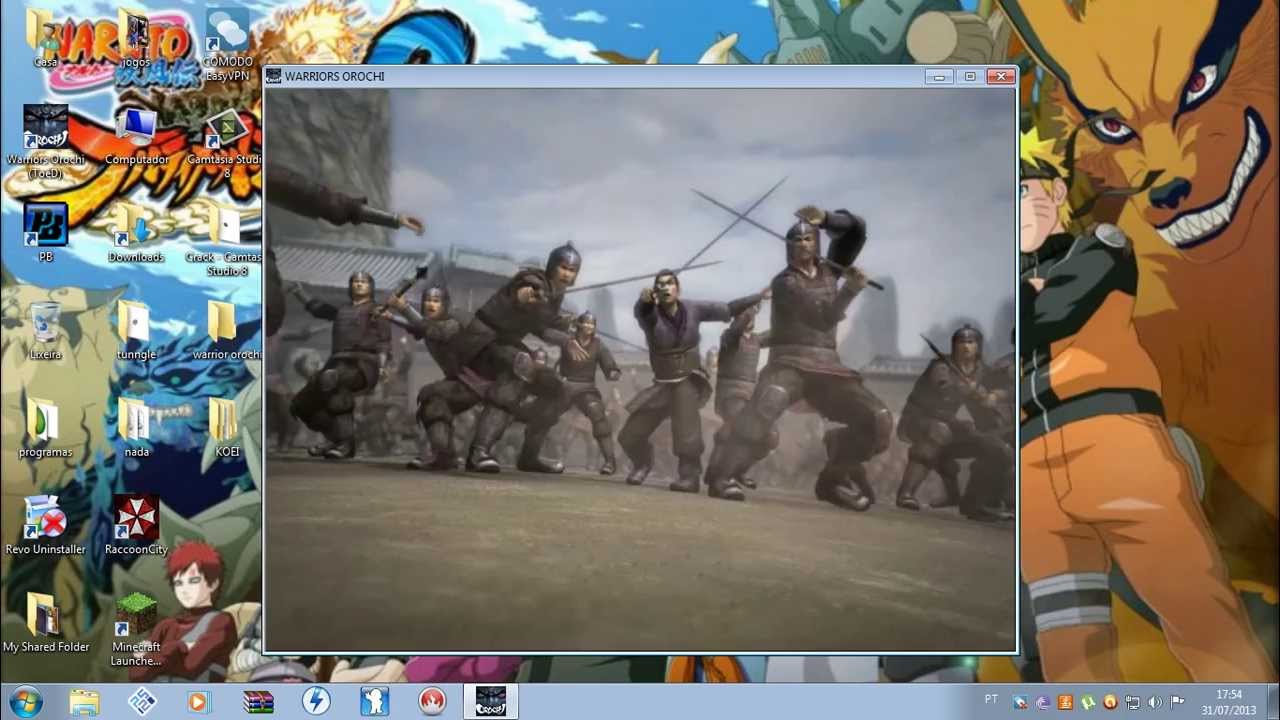Launch COMODO EasyVPN shortcut
This screenshot has height=720, width=1280.
pyautogui.click(x=227, y=45)
